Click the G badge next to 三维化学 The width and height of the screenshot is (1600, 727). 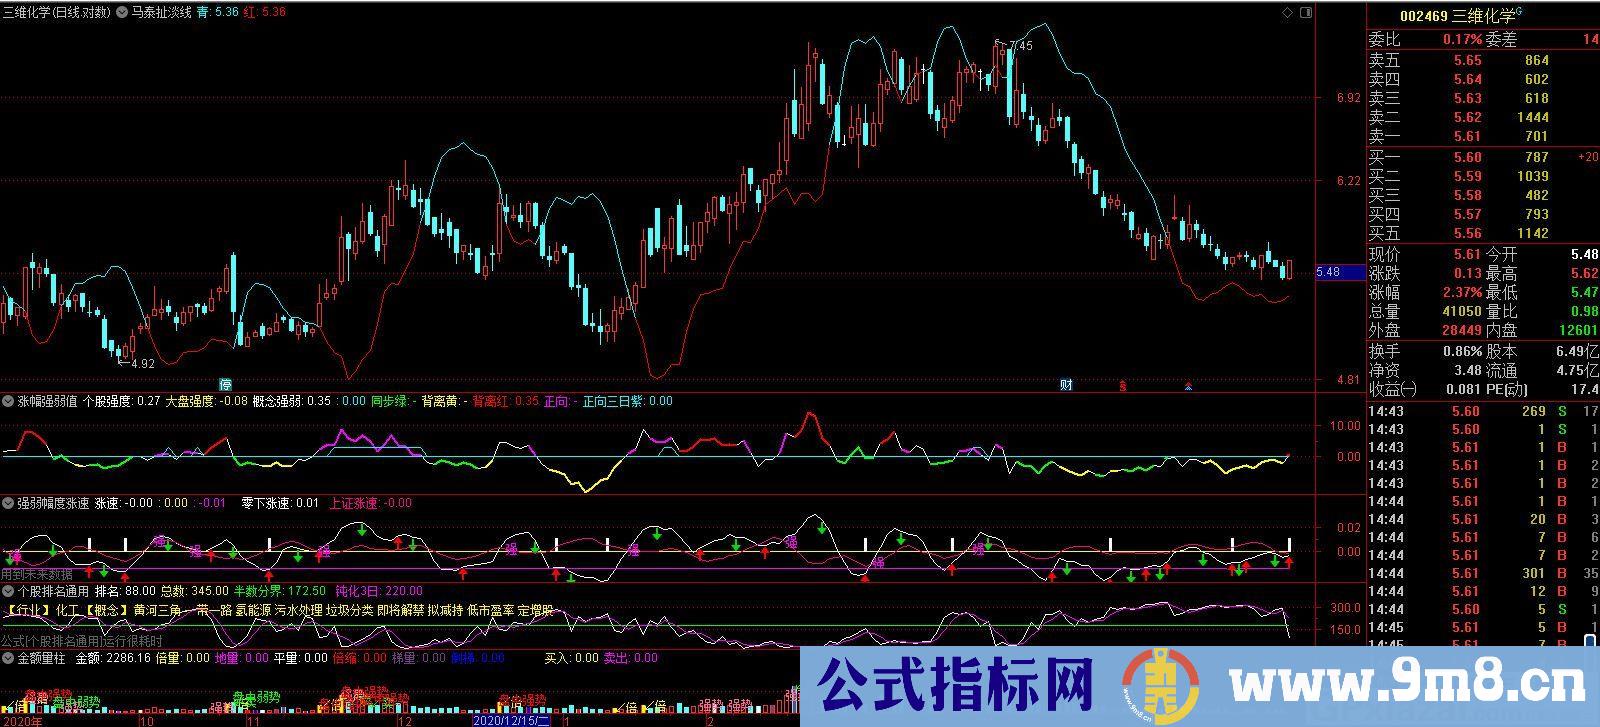click(1519, 12)
